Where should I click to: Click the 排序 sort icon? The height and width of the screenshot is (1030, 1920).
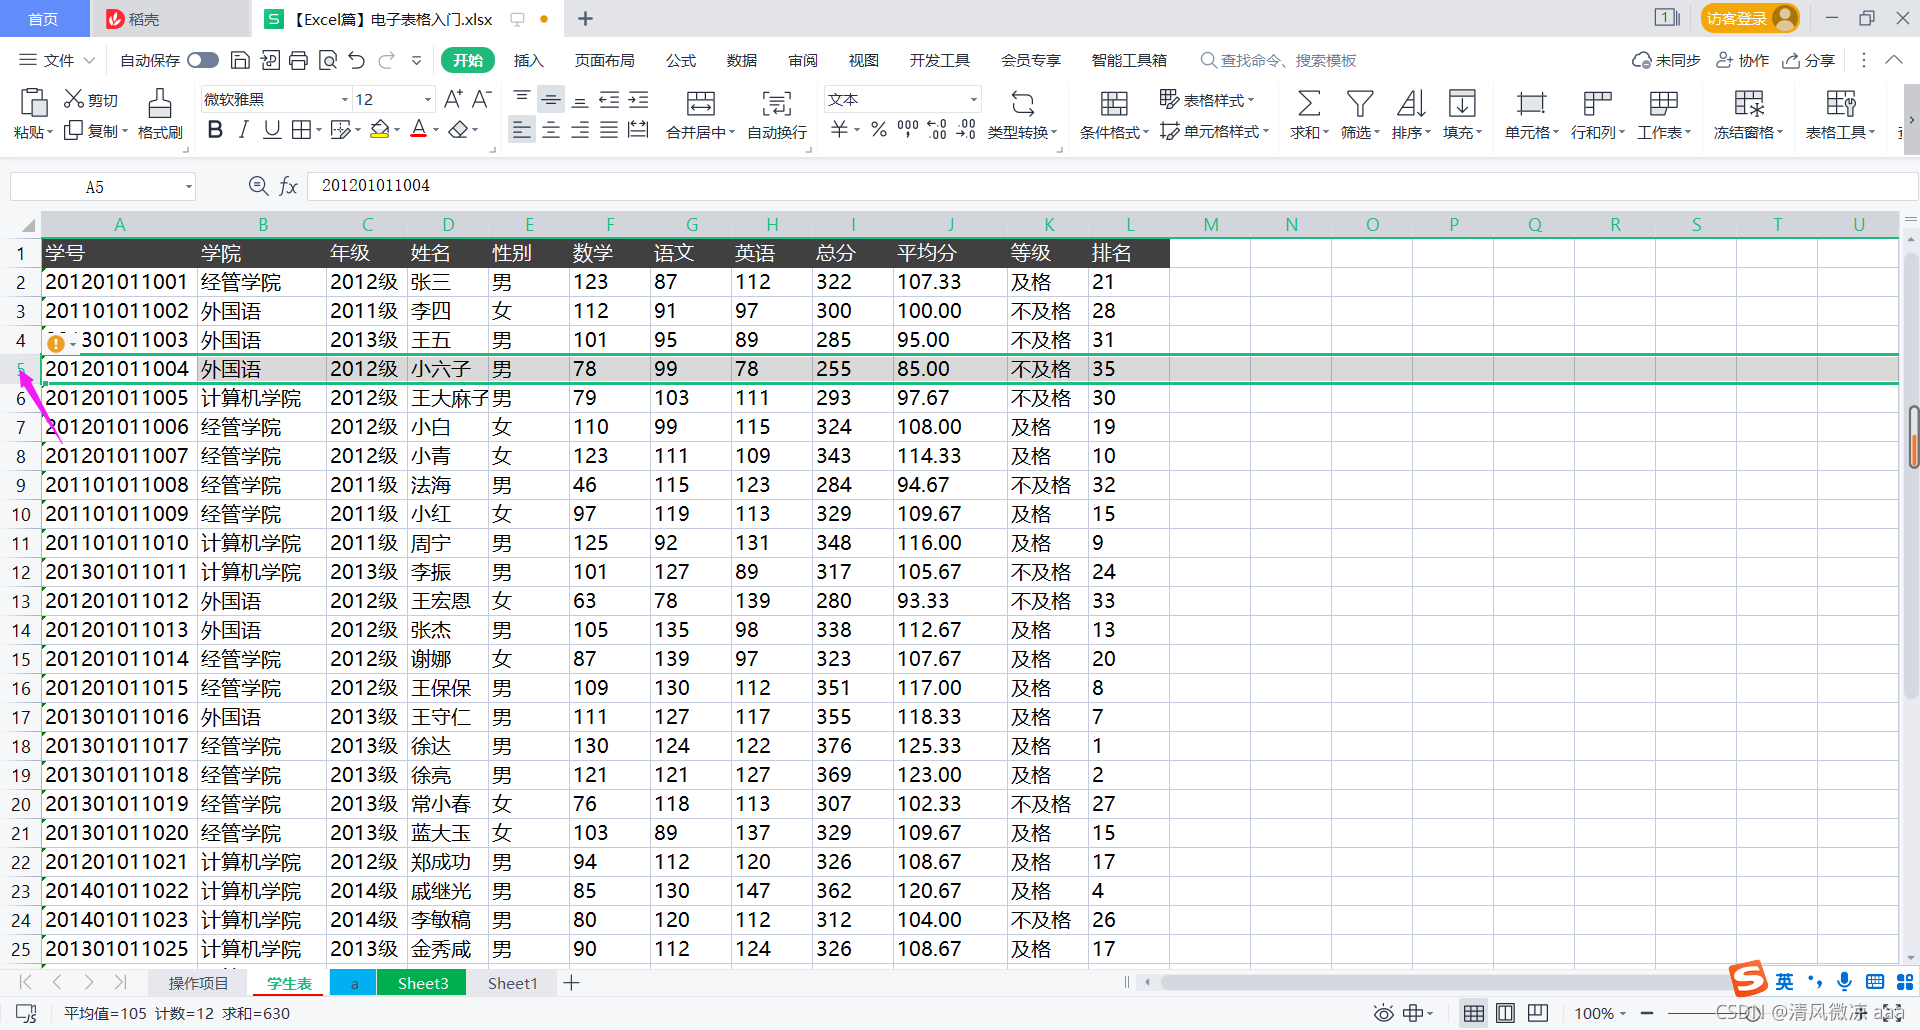coord(1411,103)
